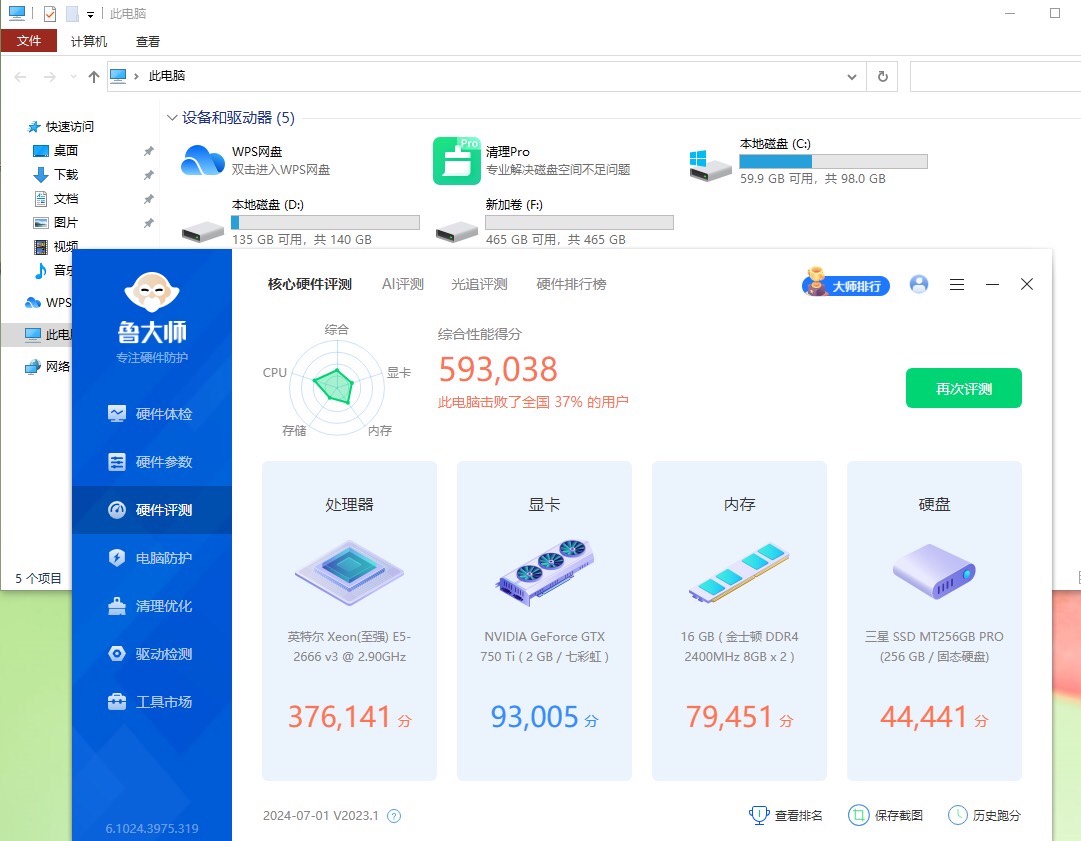
Task: Select 网络 in navigation pane
Action: coord(47,366)
